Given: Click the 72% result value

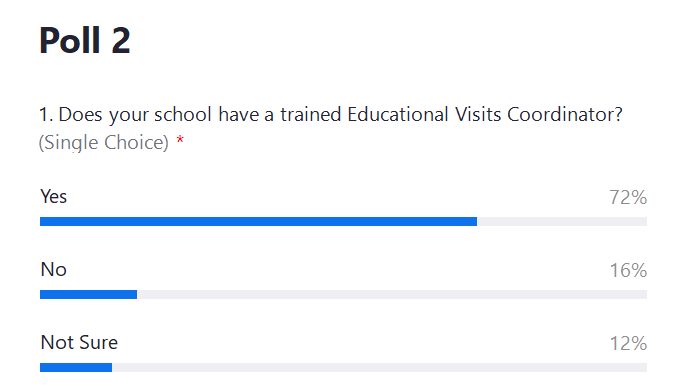Looking at the screenshot, I should 628,197.
